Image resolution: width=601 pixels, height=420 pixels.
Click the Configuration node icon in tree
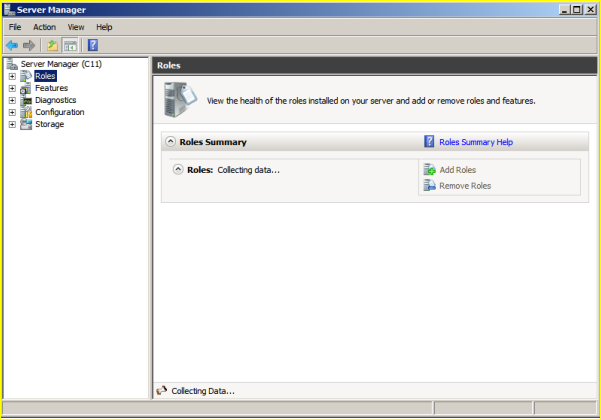26,112
